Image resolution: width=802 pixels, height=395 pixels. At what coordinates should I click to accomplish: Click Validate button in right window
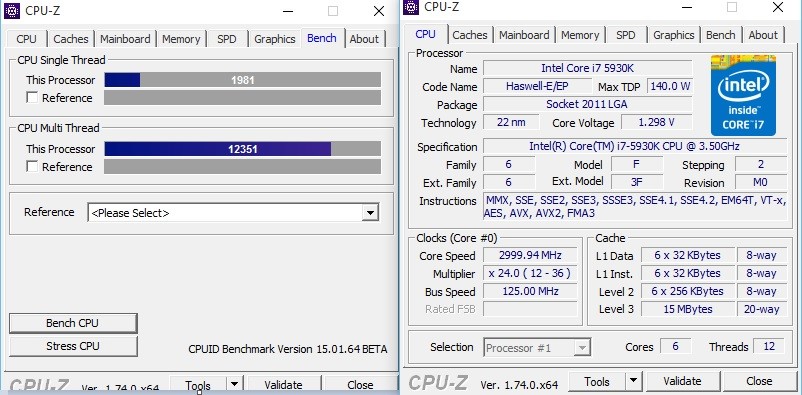[682, 381]
